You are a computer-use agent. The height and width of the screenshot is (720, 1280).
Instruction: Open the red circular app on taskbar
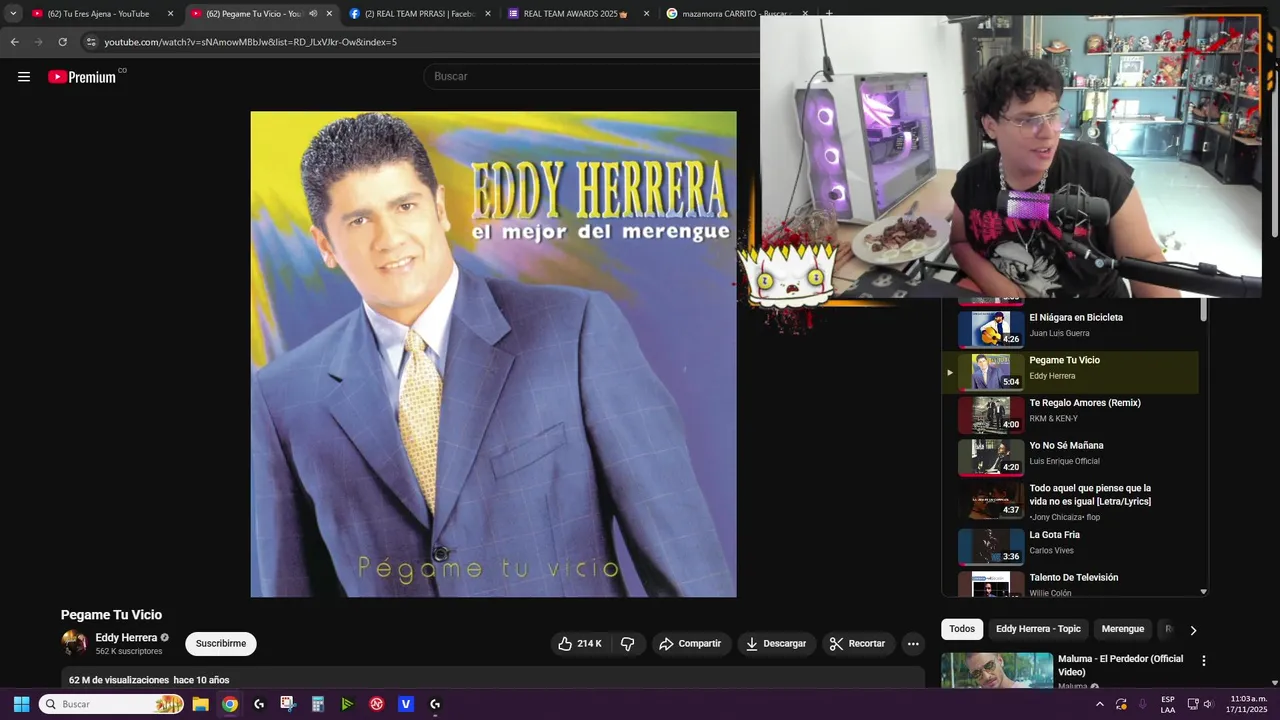pyautogui.click(x=377, y=704)
